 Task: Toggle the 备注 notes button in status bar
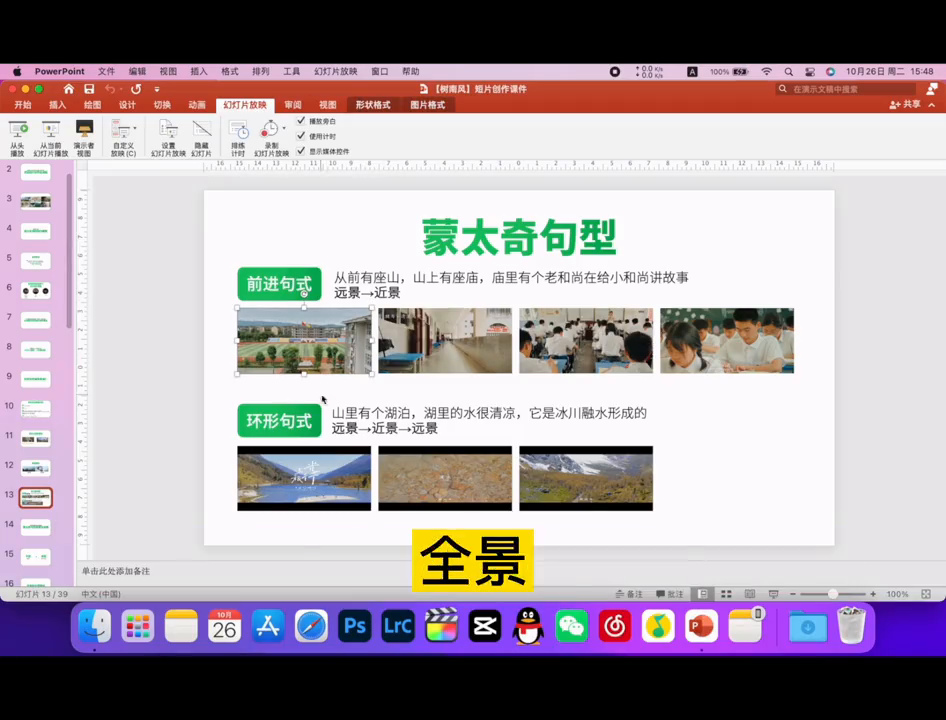630,594
